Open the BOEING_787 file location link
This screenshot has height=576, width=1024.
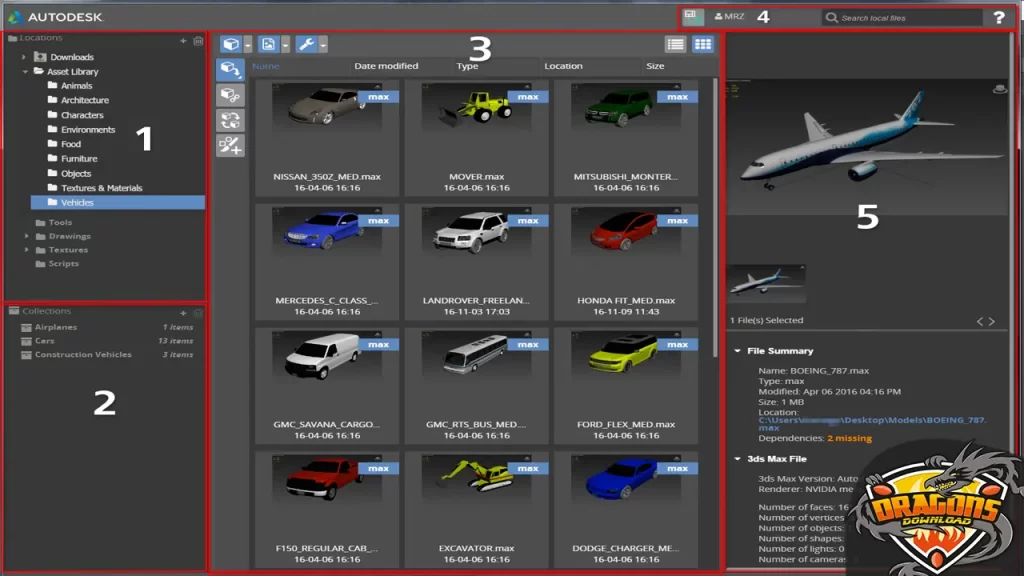tap(872, 424)
